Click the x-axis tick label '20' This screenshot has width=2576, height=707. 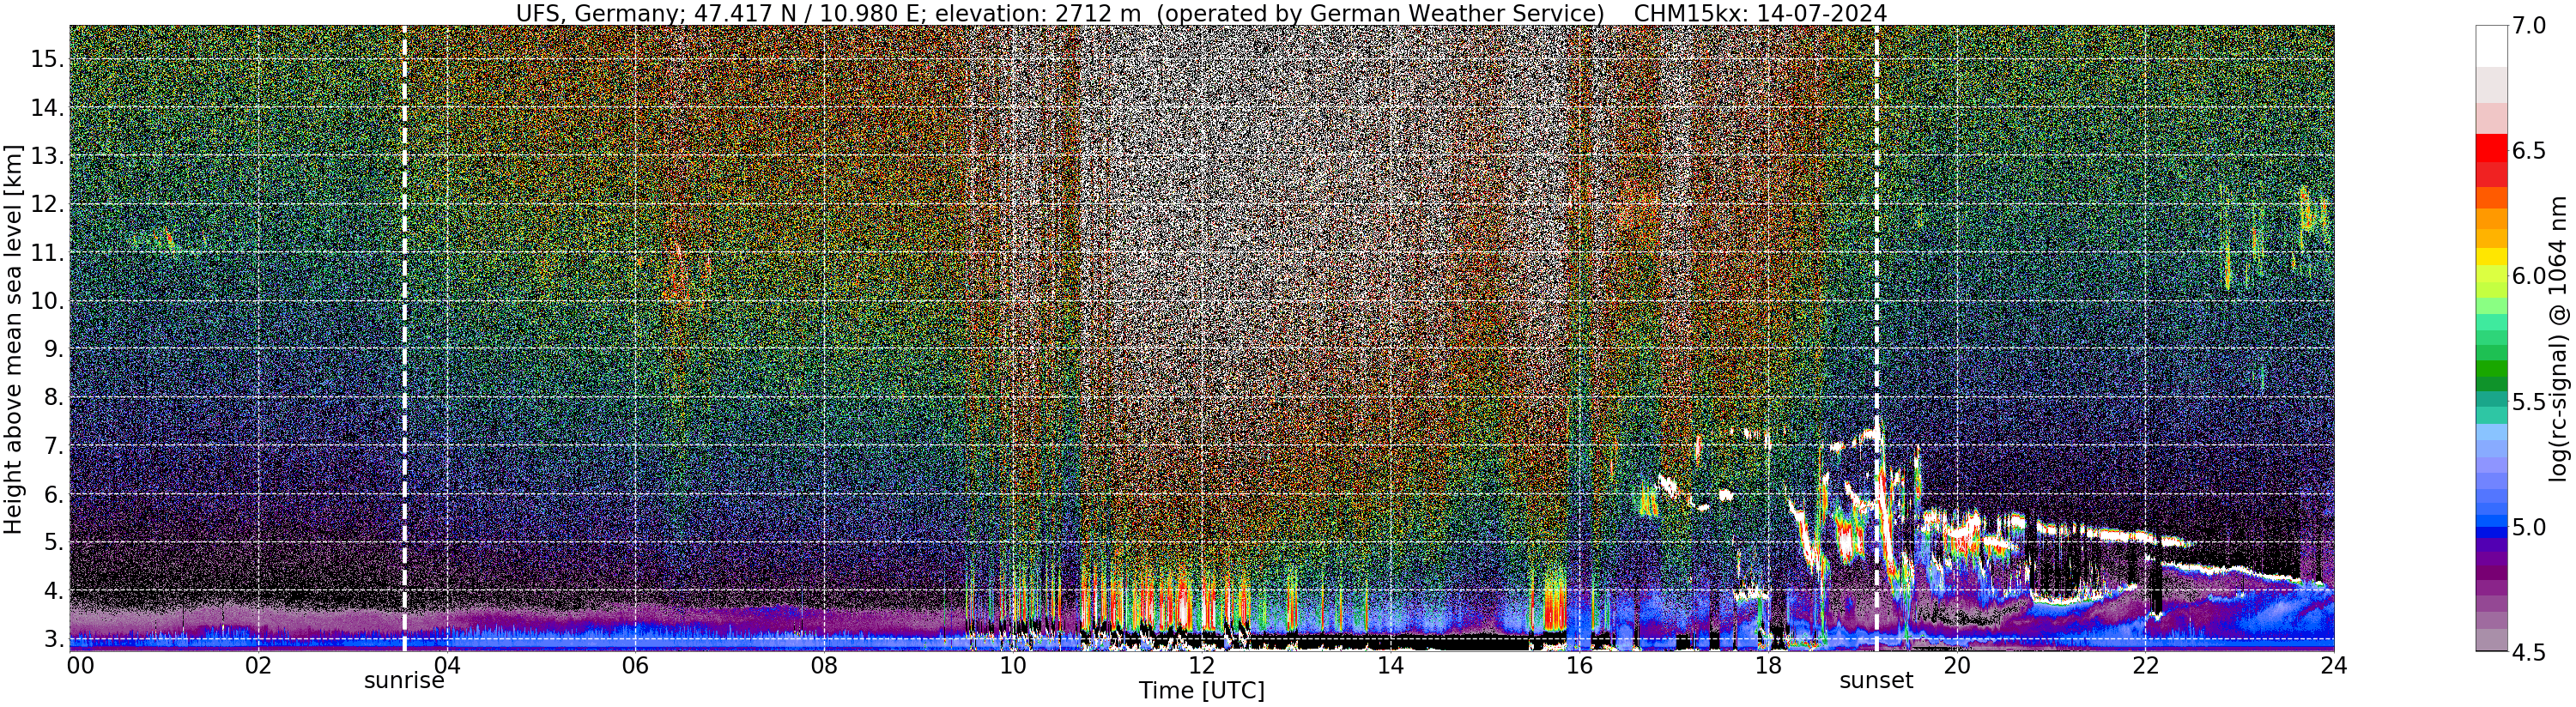pyautogui.click(x=1956, y=666)
